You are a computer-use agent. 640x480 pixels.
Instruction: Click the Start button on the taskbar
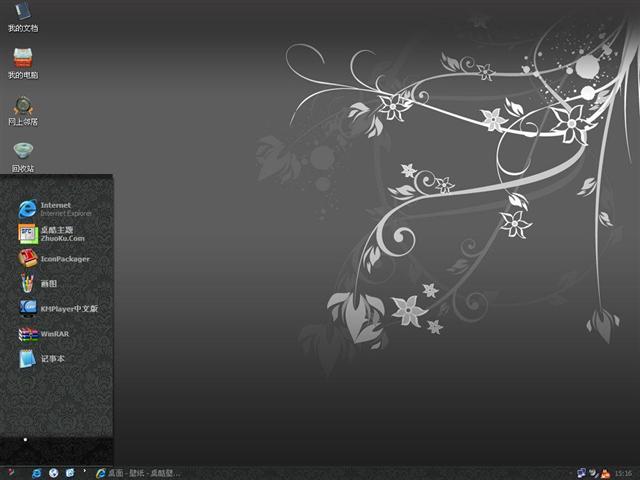[x=10, y=473]
